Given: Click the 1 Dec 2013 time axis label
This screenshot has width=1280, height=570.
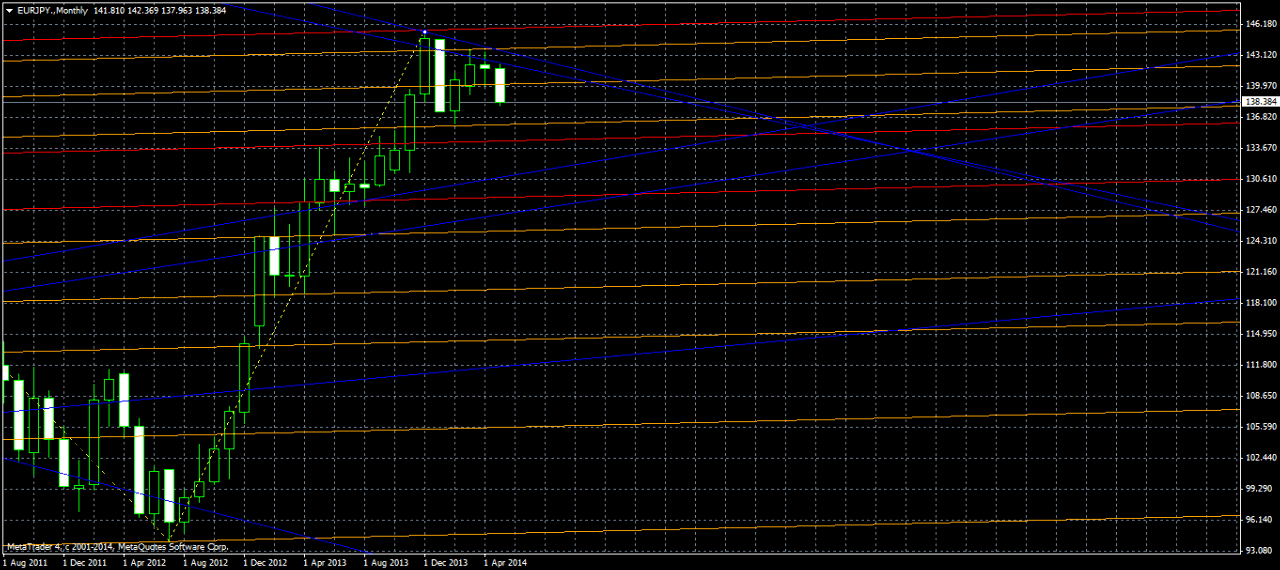Looking at the screenshot, I should pyautogui.click(x=446, y=563).
